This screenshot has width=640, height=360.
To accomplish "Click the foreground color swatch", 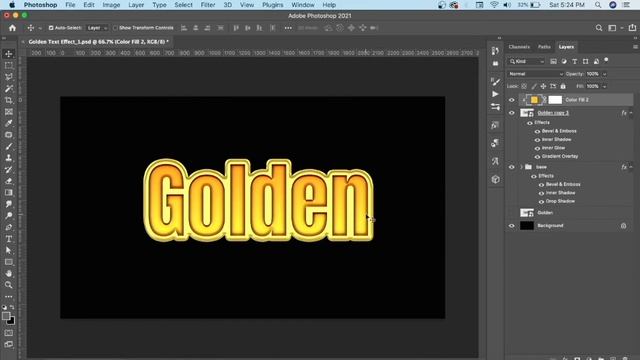I will pos(6,316).
